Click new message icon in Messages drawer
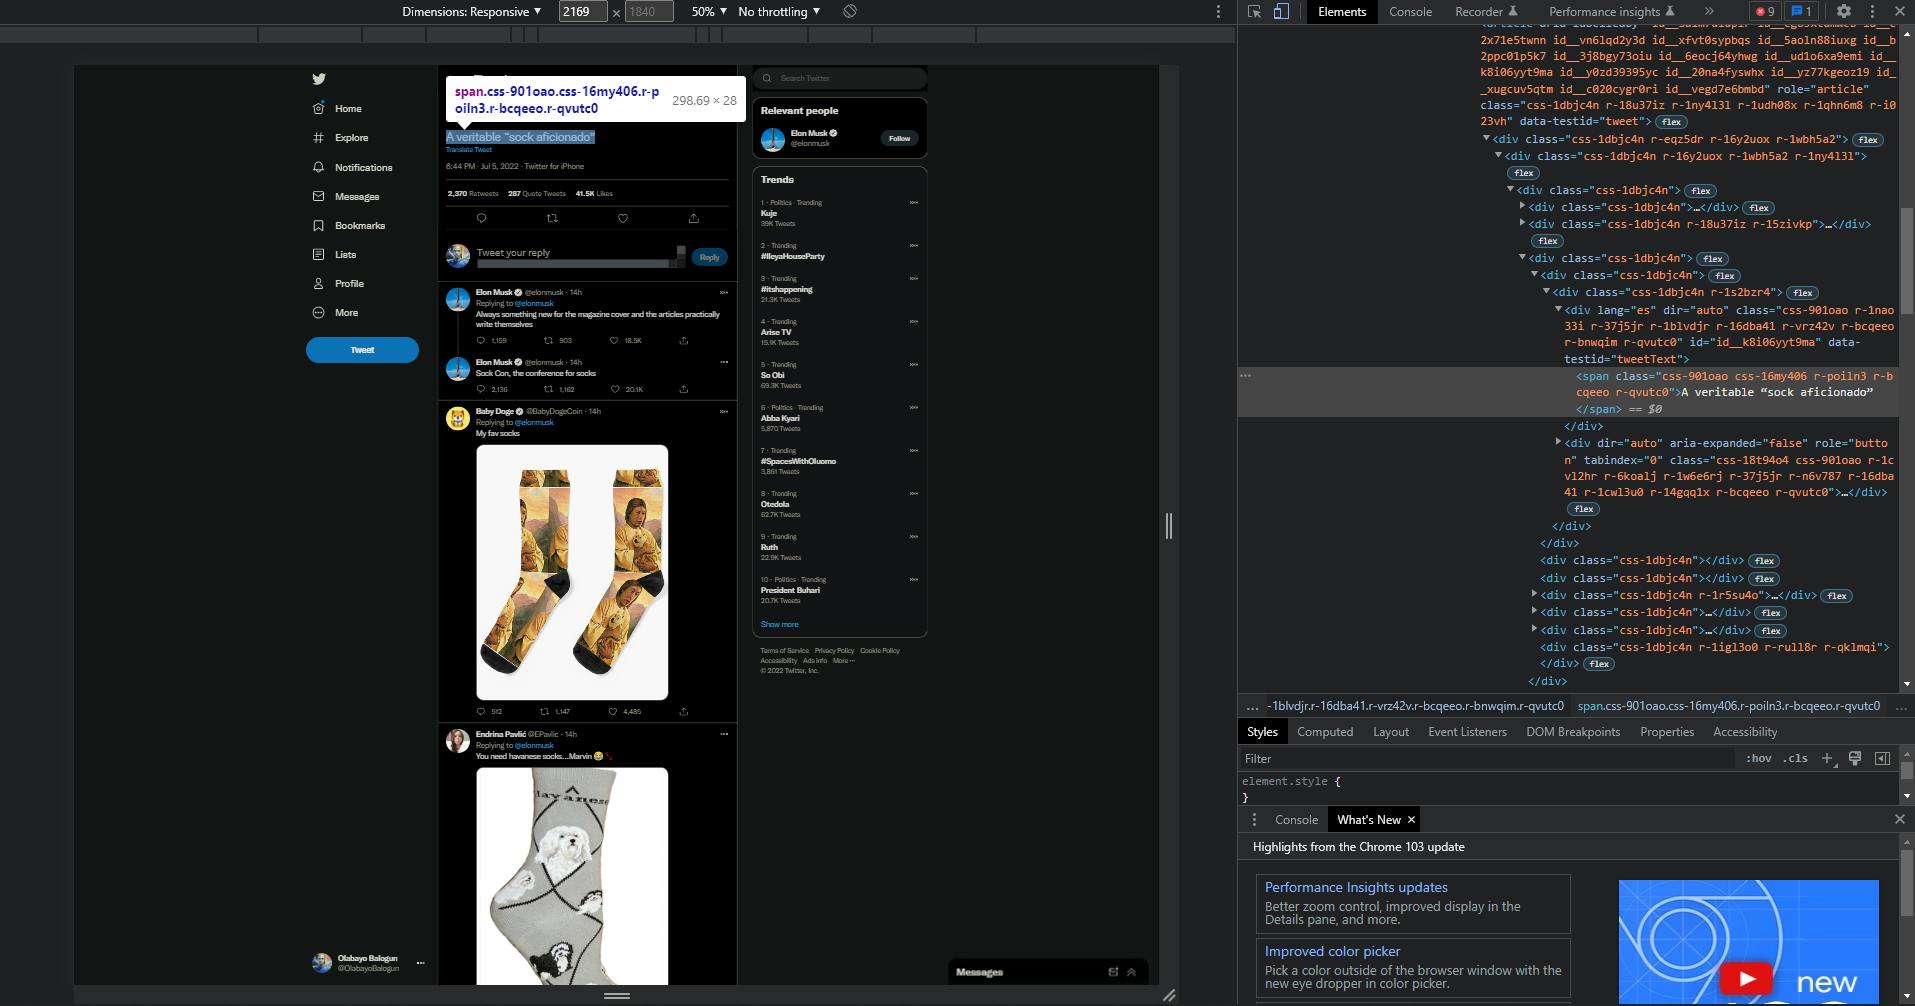Viewport: 1915px width, 1006px height. [1113, 972]
